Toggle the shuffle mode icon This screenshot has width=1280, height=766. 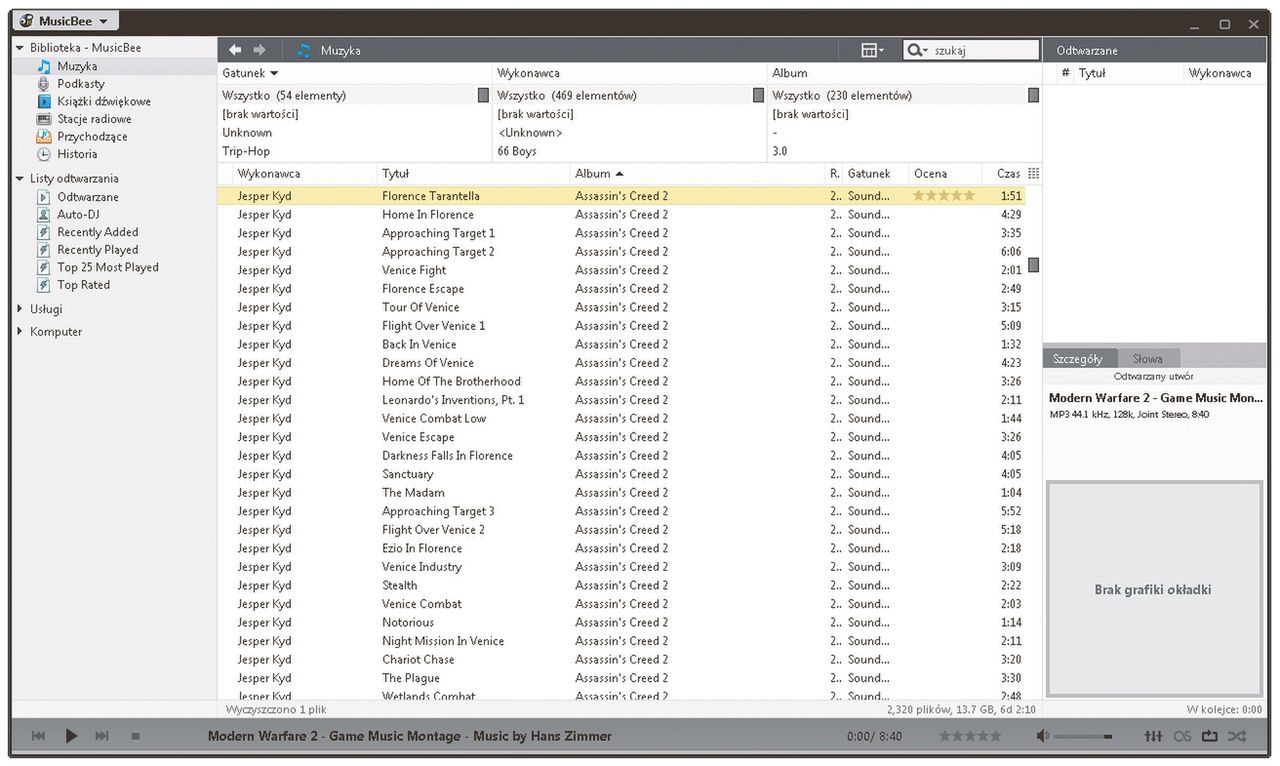(x=1237, y=736)
